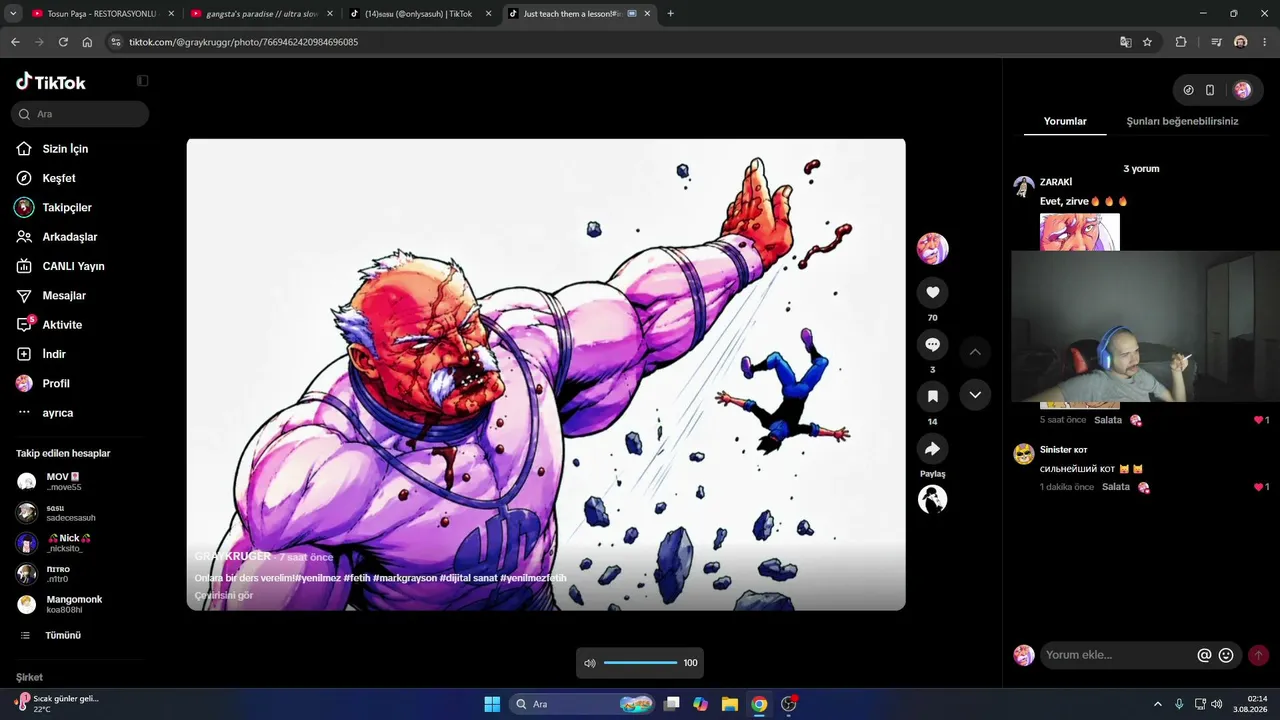Click the volume speaker icon
Image resolution: width=1280 pixels, height=720 pixels.
click(x=590, y=663)
